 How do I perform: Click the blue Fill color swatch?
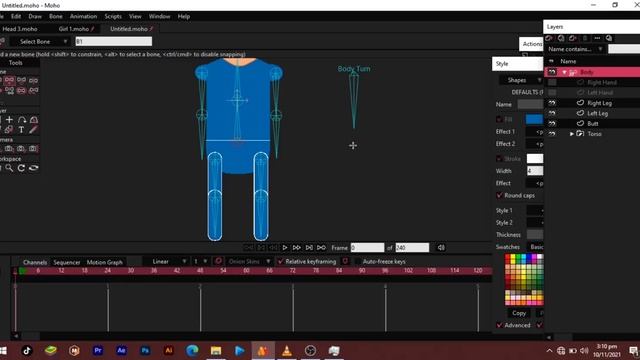(x=534, y=119)
